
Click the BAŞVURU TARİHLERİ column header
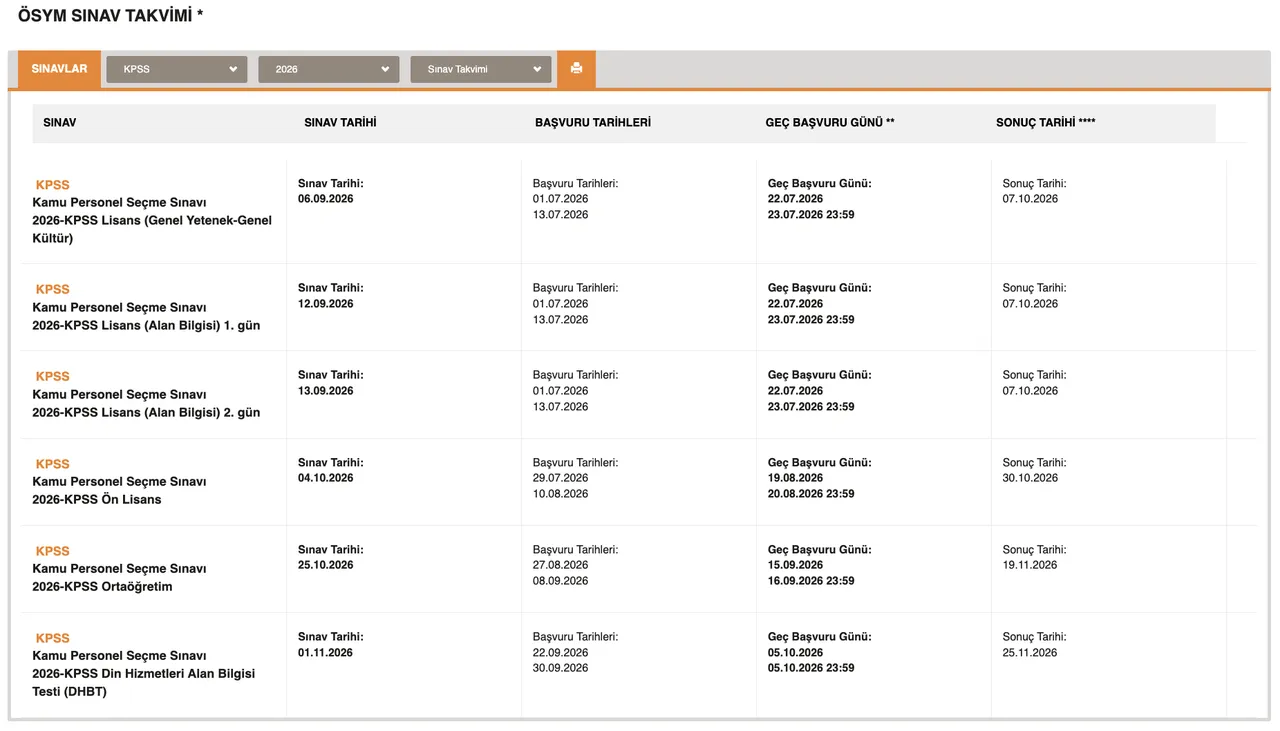[x=592, y=123]
